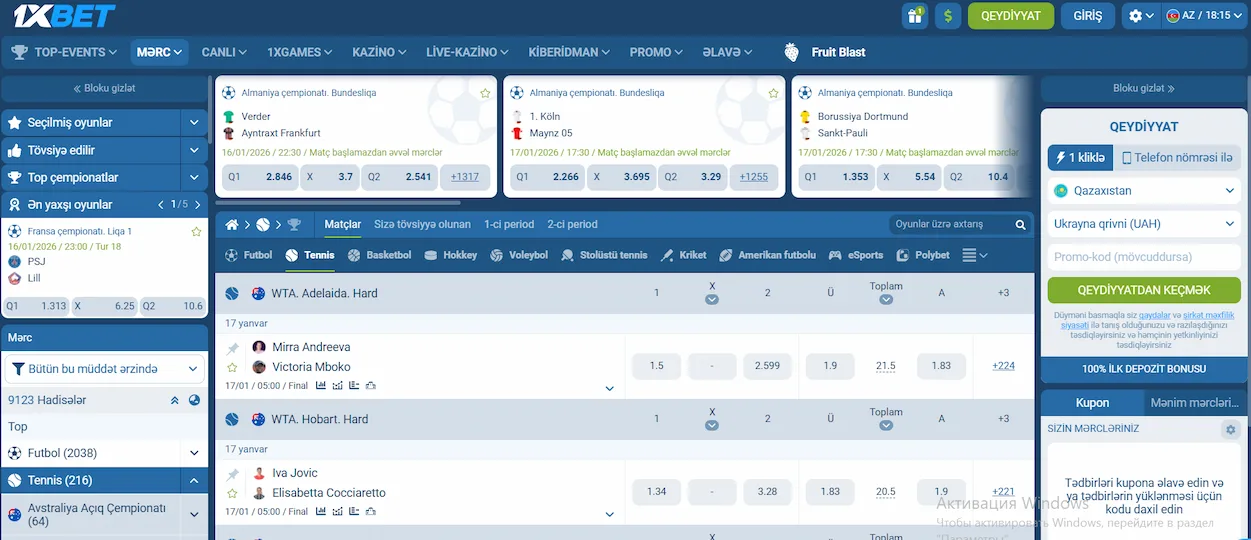Viewport: 1251px width, 540px height.
Task: Select the Hokkey sport filter
Action: coord(452,255)
